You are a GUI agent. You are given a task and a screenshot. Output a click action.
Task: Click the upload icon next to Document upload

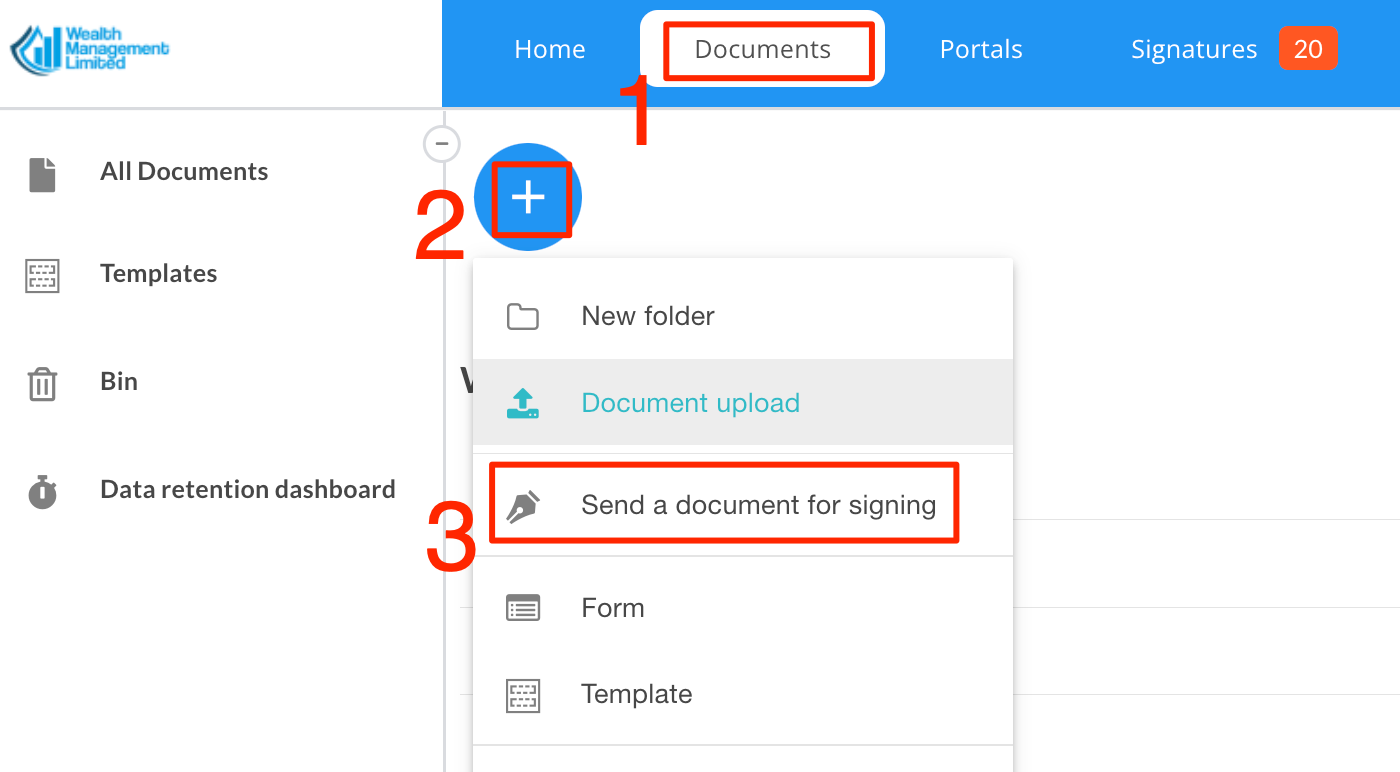pos(524,402)
